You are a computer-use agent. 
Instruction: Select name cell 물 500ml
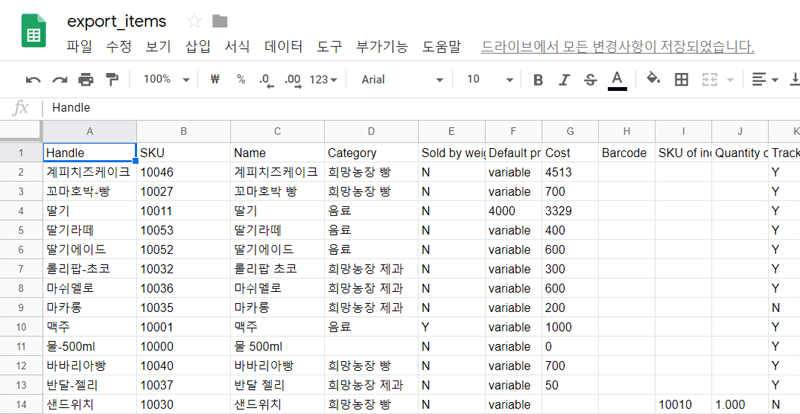pos(277,347)
